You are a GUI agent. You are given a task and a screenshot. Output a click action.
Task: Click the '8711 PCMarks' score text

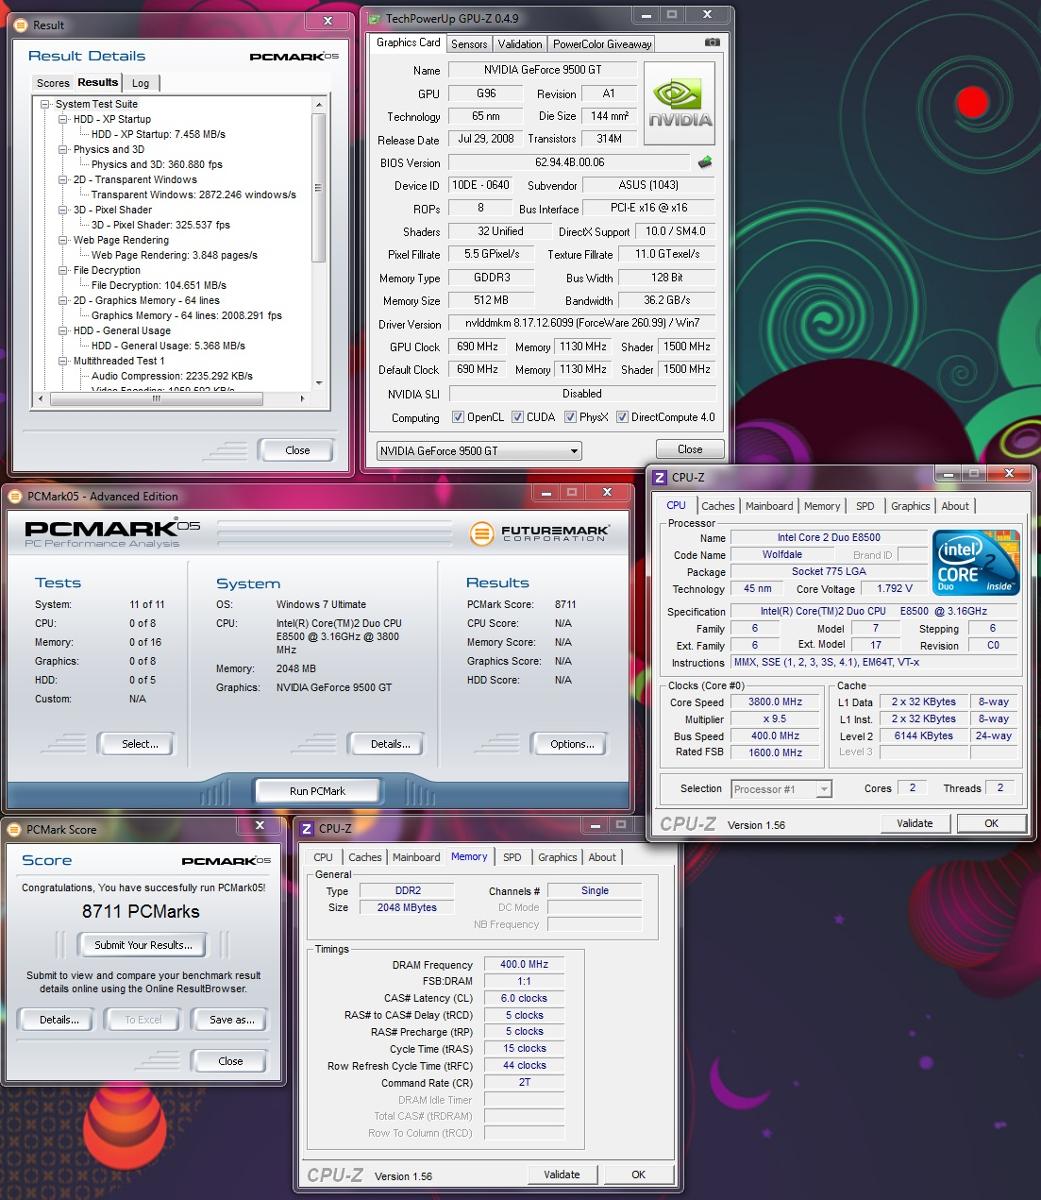(141, 912)
